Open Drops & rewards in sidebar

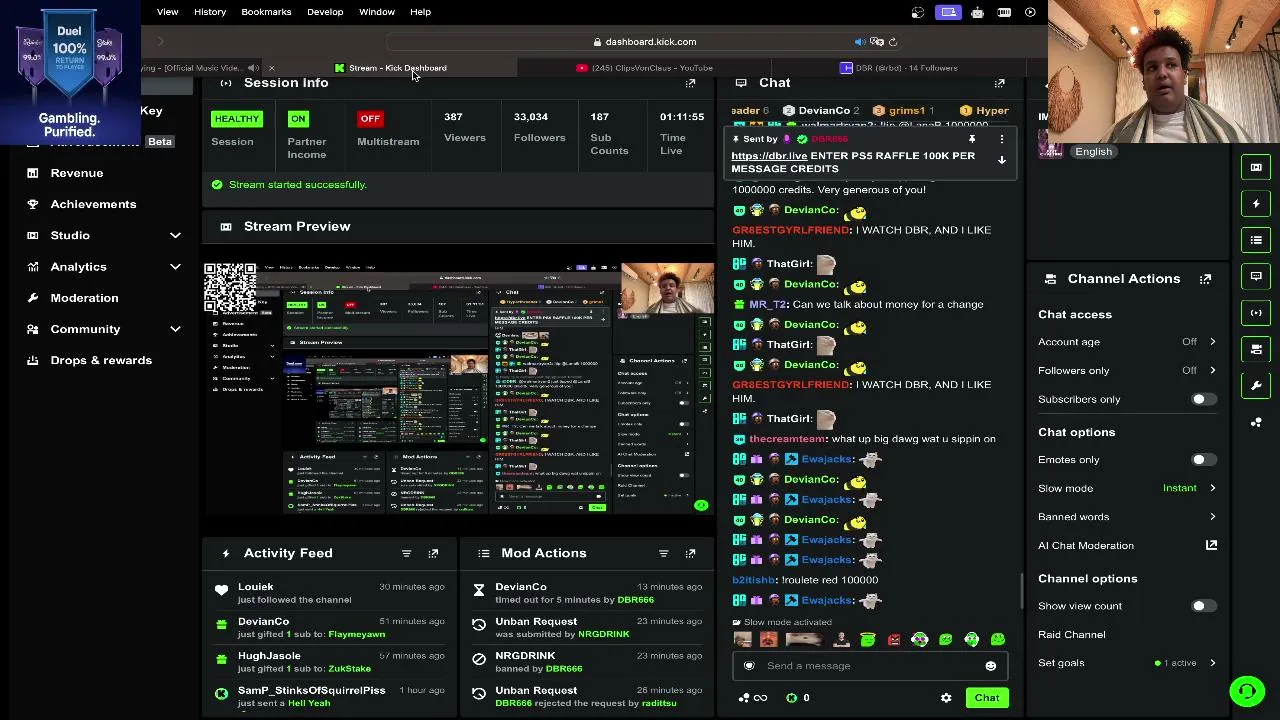tap(101, 360)
